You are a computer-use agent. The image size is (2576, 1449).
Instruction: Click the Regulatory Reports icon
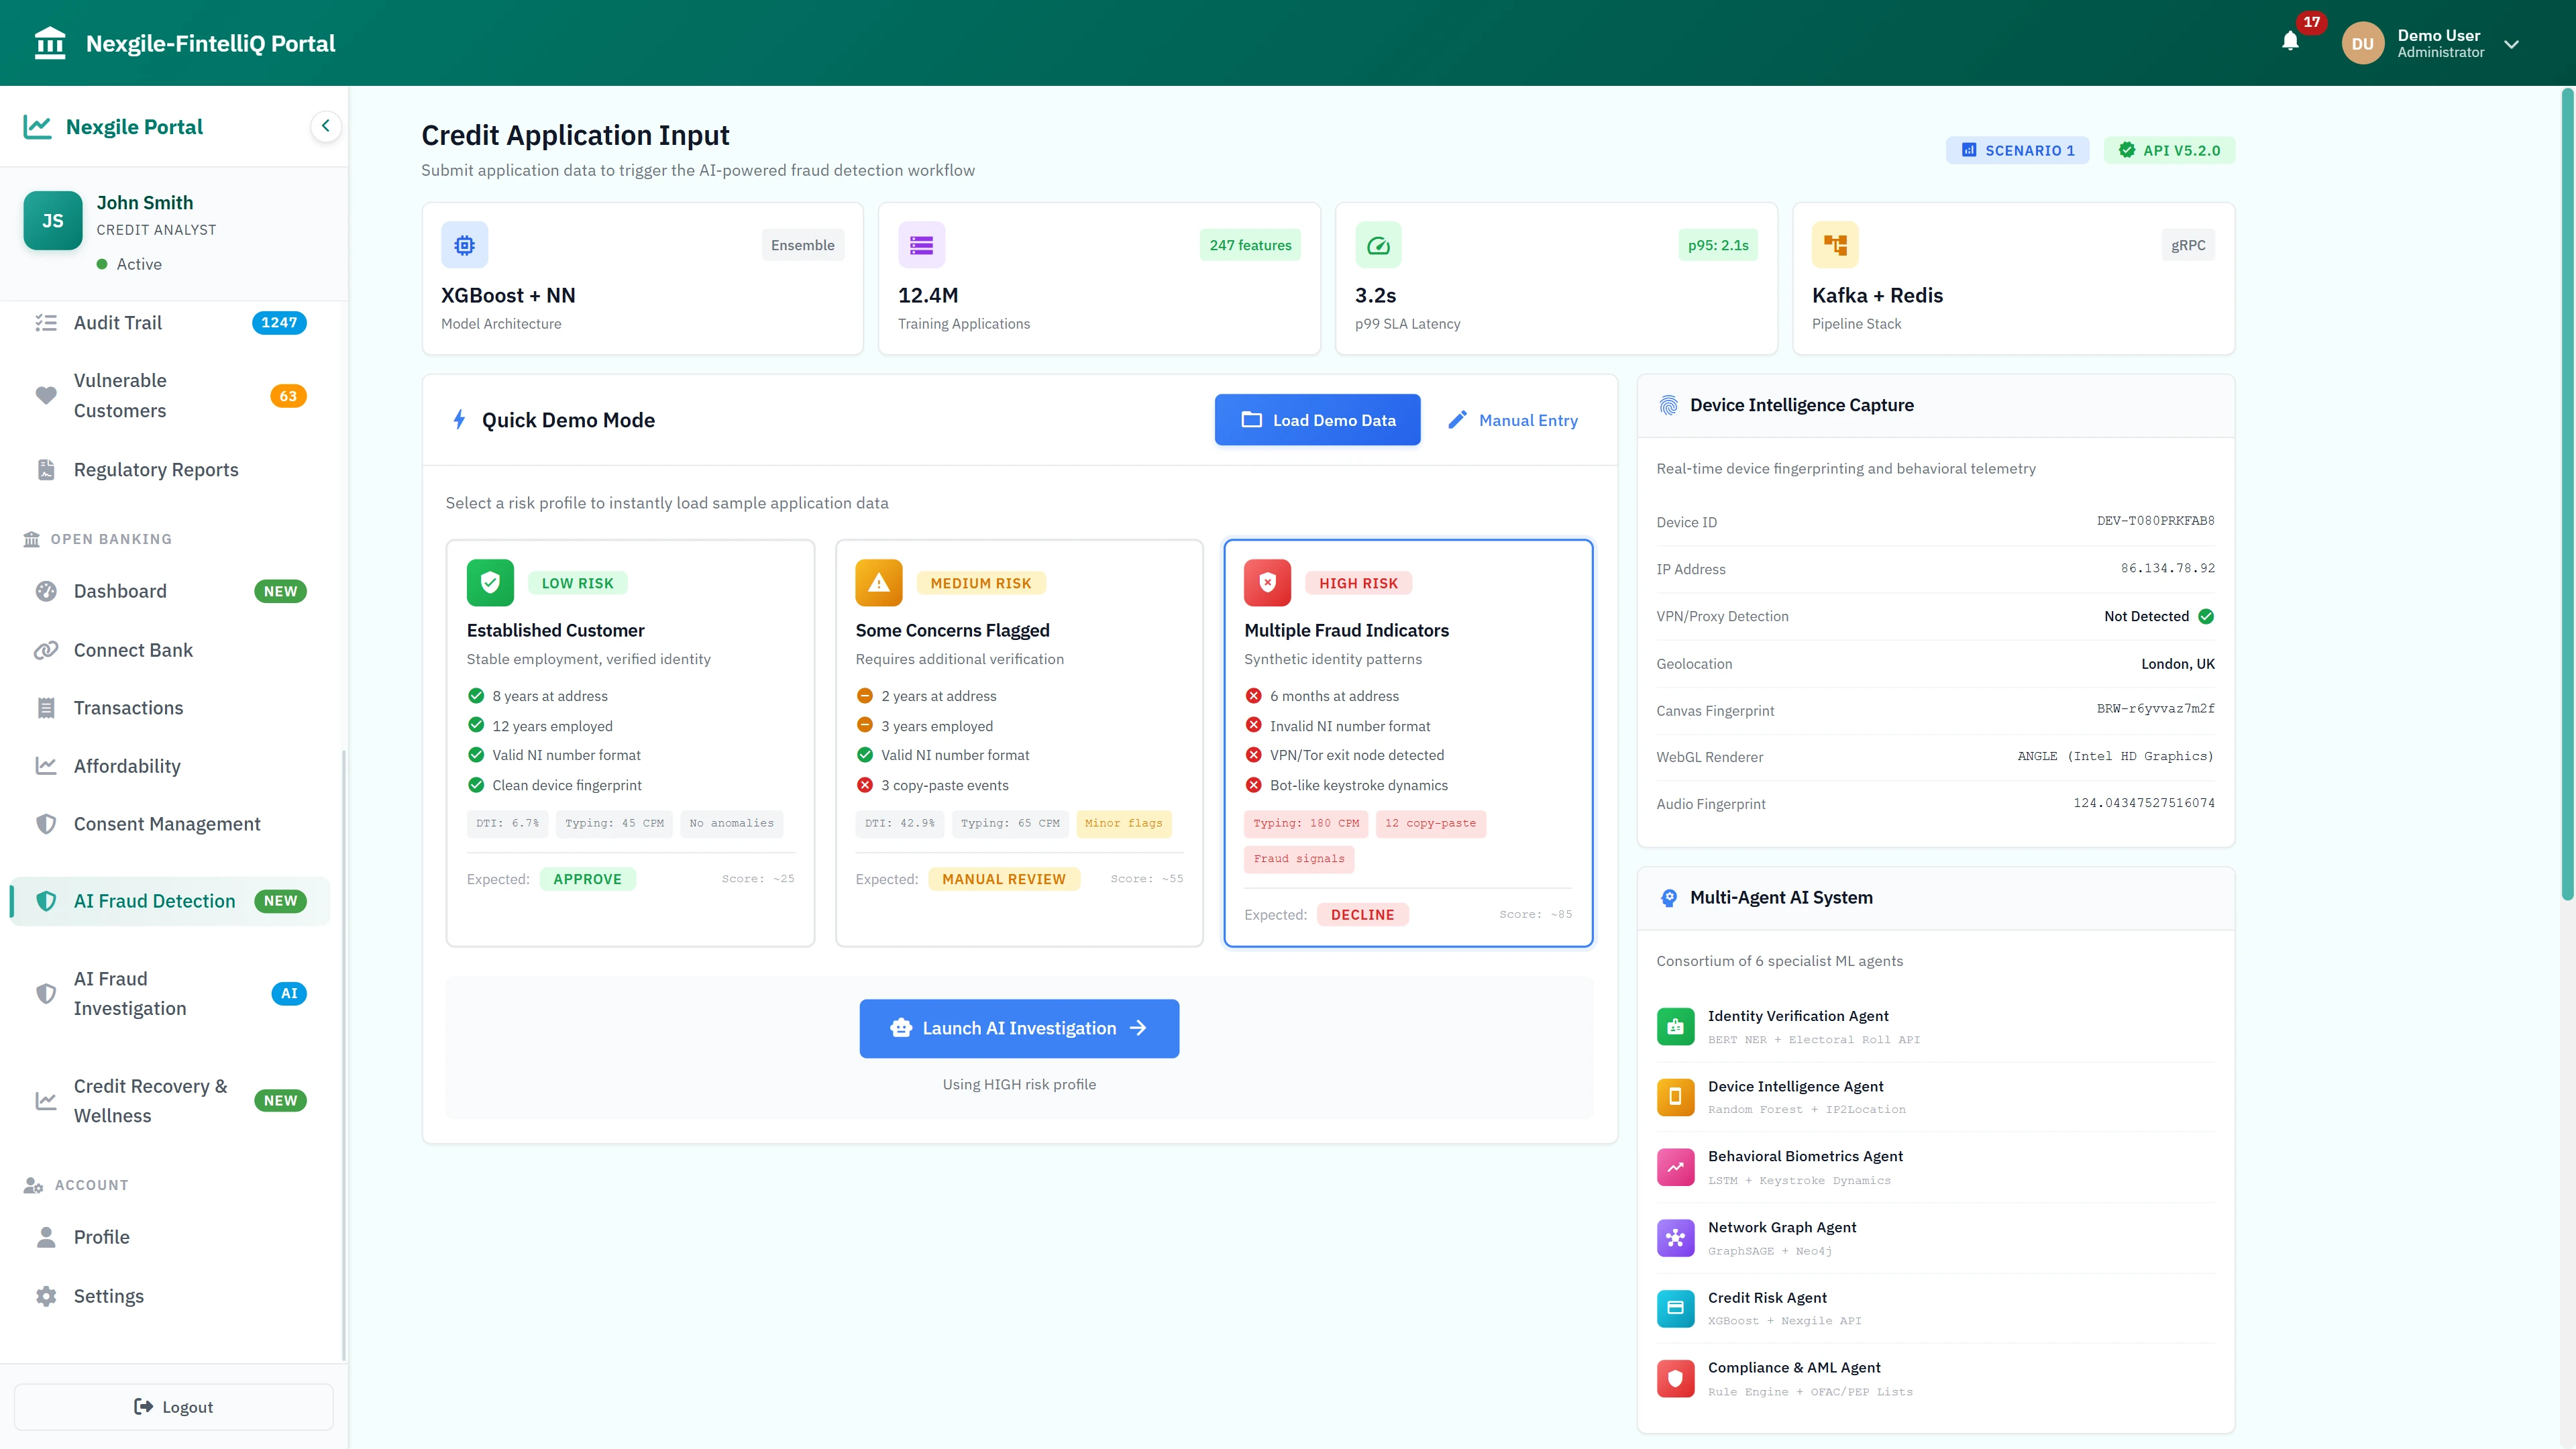[46, 469]
